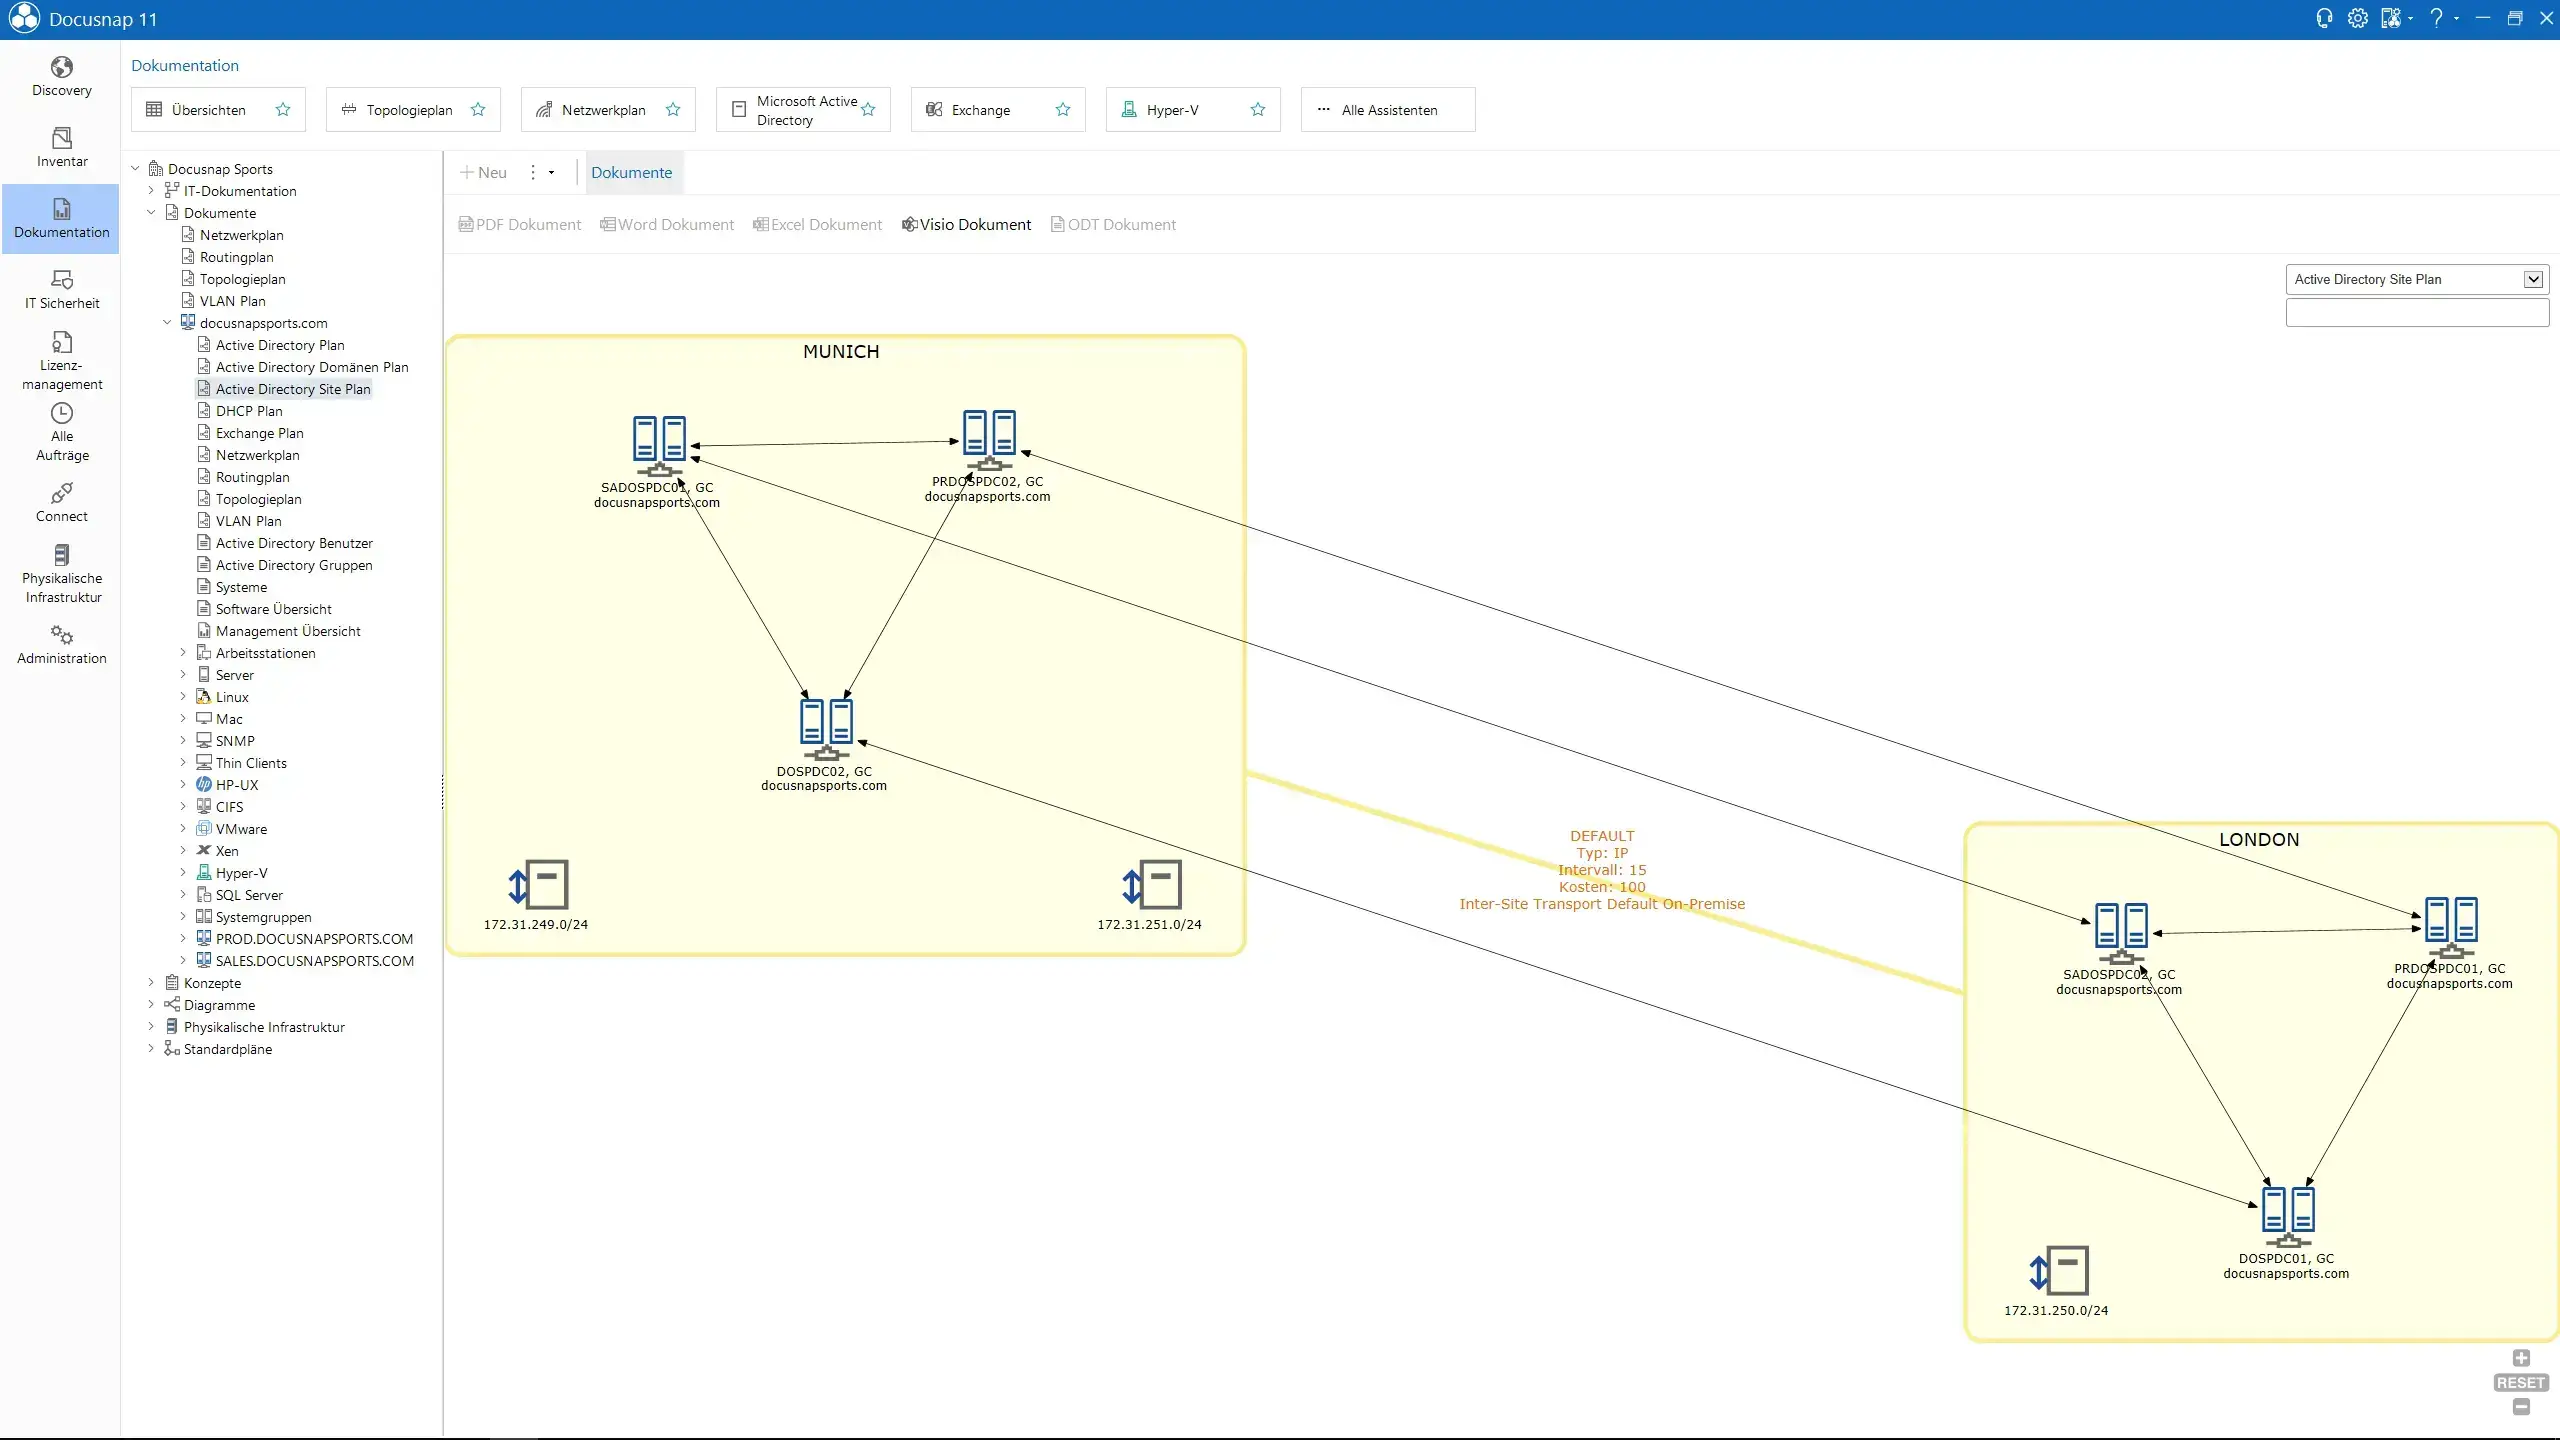Screen dimensions: 2560x1440
Task: Toggle the Netzwerkplan favorite star
Action: pyautogui.click(x=673, y=110)
